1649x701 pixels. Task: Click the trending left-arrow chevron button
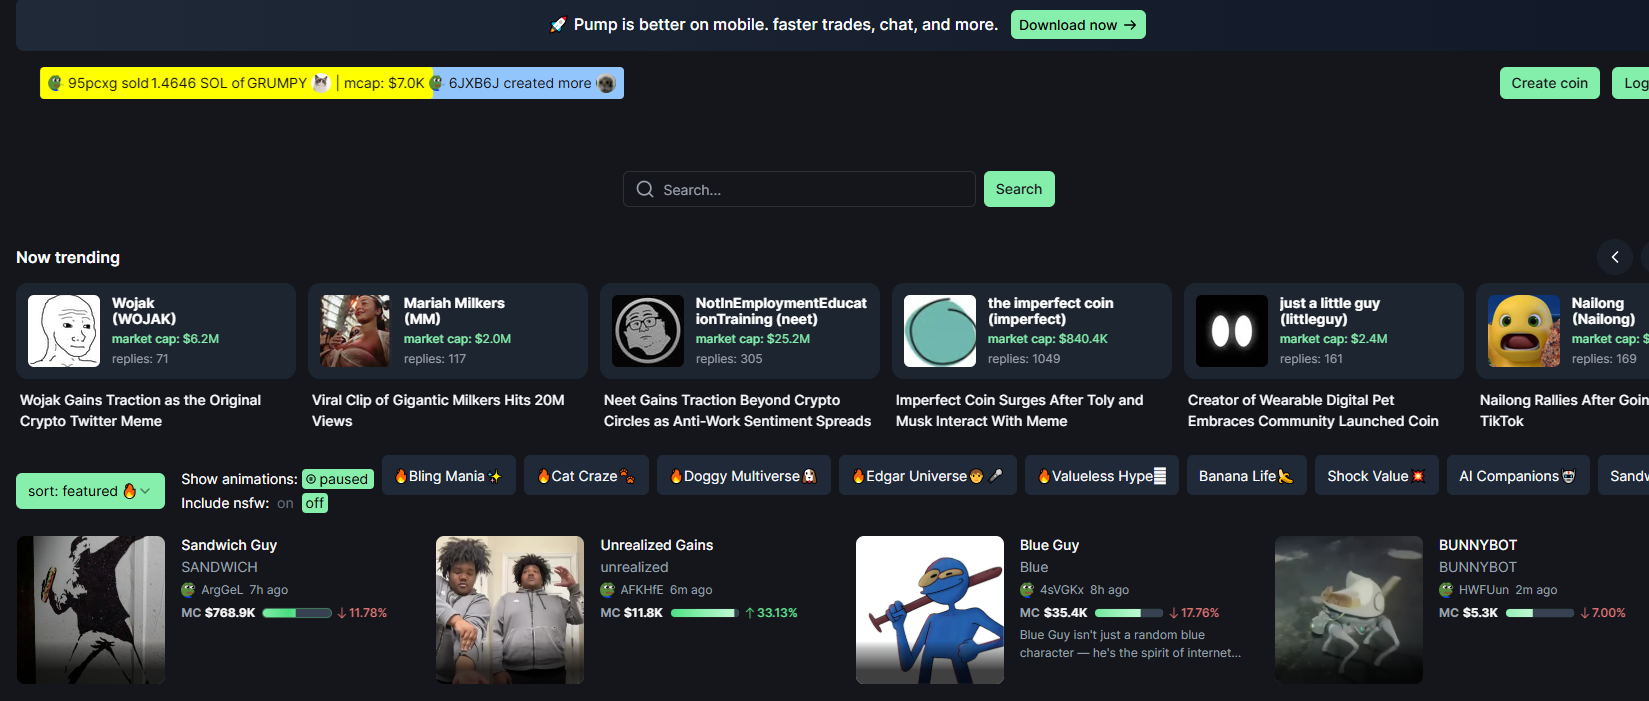click(x=1614, y=257)
